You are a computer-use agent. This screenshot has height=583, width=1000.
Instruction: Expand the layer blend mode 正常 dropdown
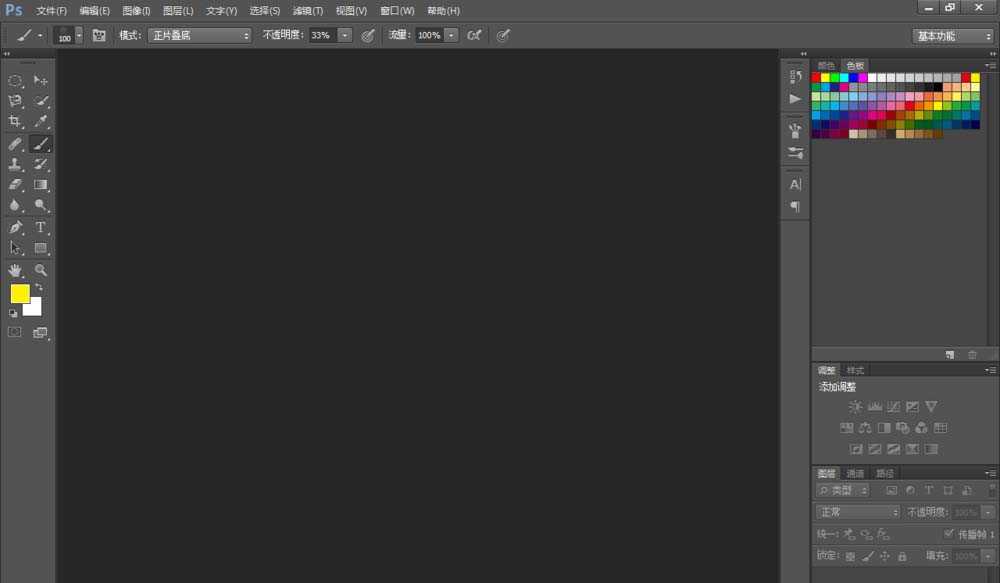coord(857,512)
